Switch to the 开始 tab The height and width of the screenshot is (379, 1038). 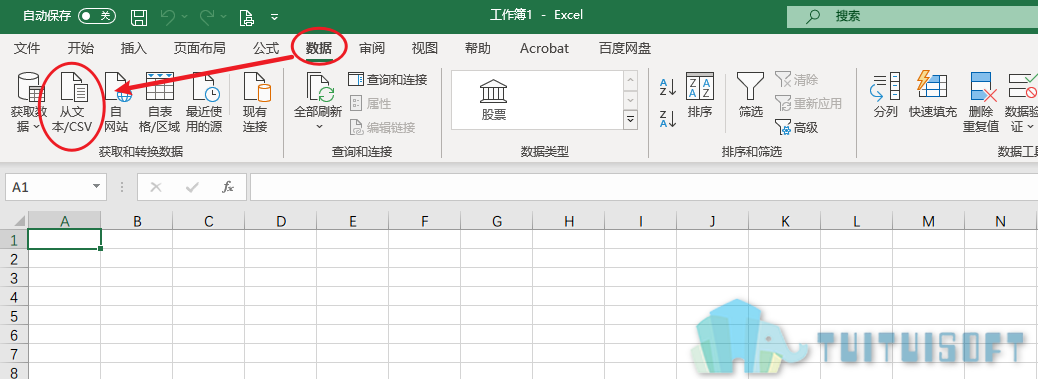pos(81,48)
